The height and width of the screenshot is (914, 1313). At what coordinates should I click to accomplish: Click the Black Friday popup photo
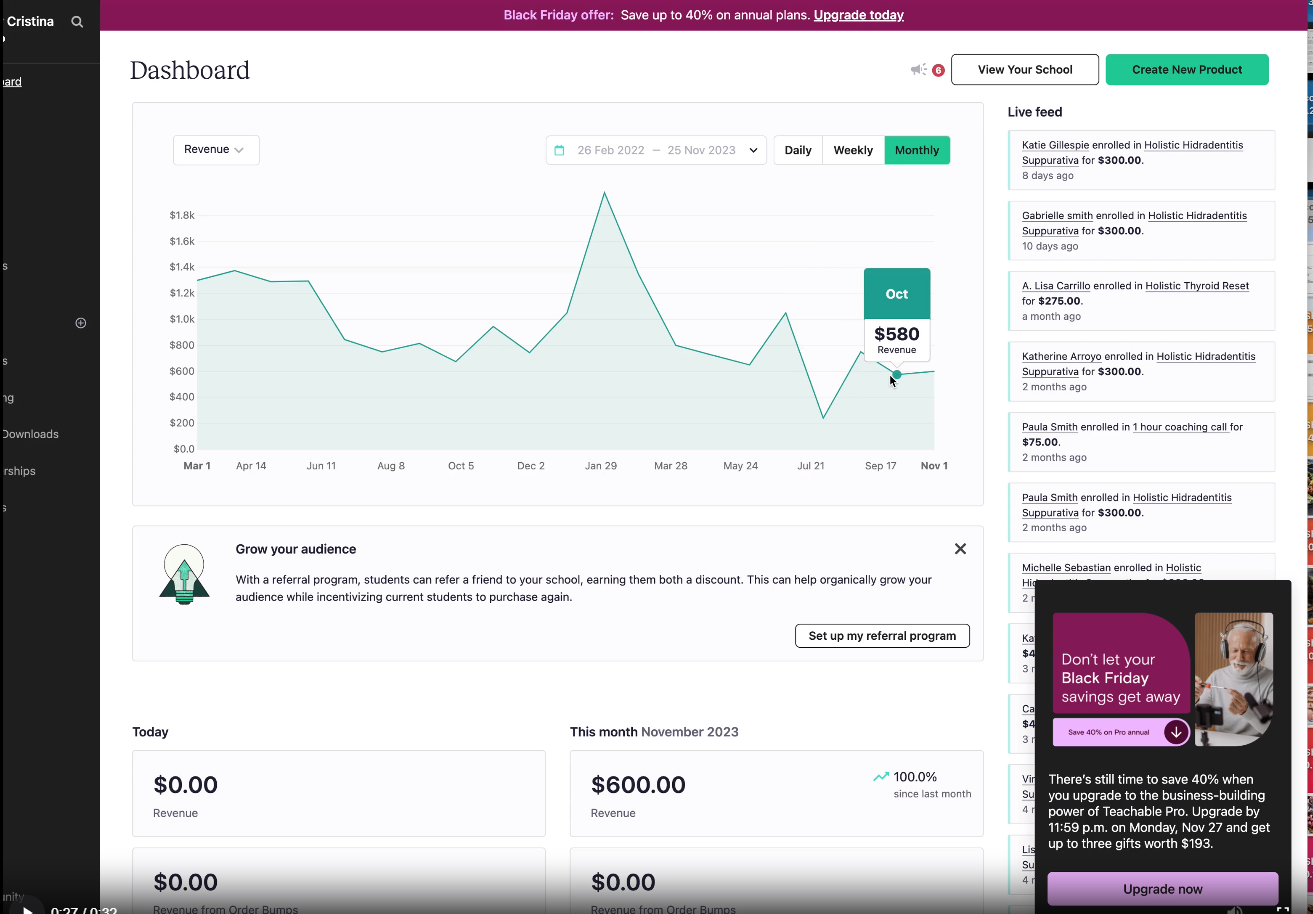tap(1234, 679)
